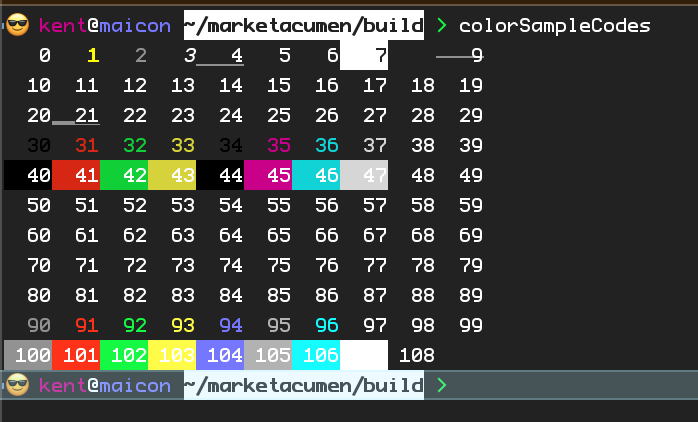Click the light gray text 37
698x422 pixels.
375,146
